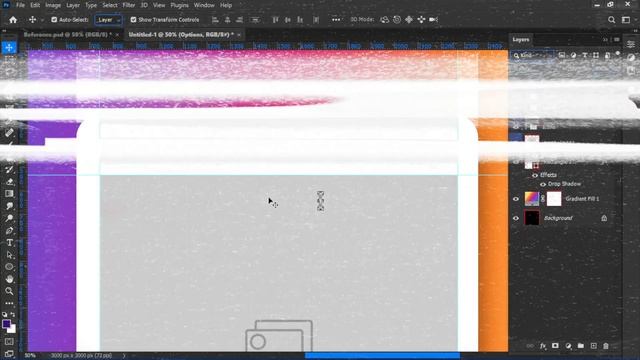640x360 pixels.
Task: Open Edit Toolbar three-dots button
Action: click(x=9, y=303)
